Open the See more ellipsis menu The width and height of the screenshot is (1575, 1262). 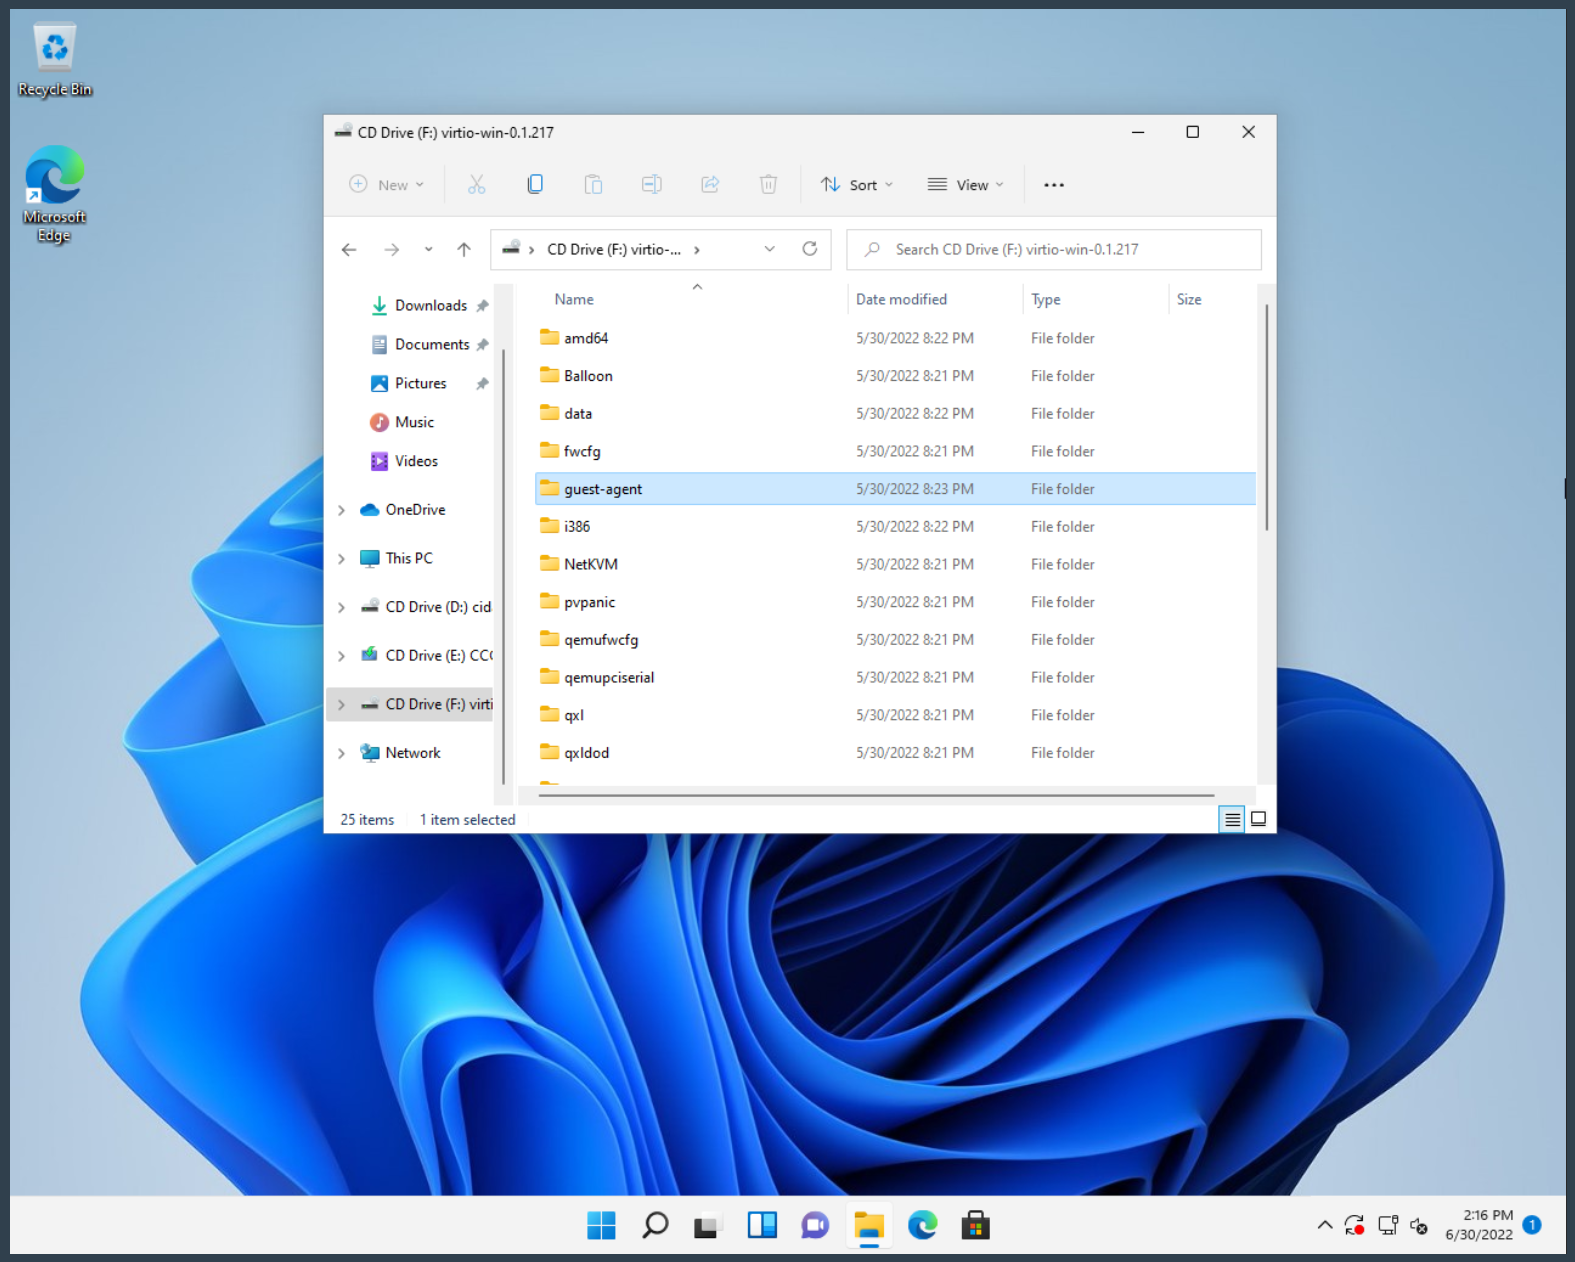[1054, 185]
